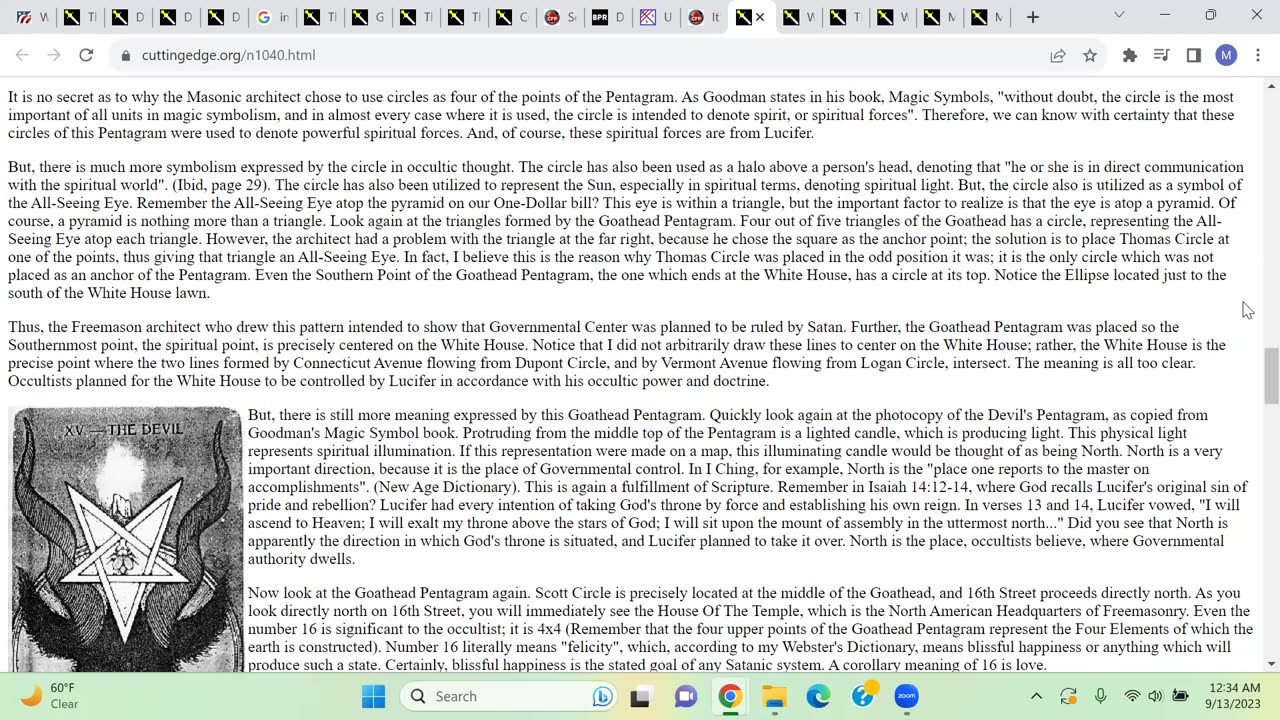This screenshot has width=1280, height=720.
Task: Switch to the red-icon tab labeled 'S'
Action: (x=560, y=17)
